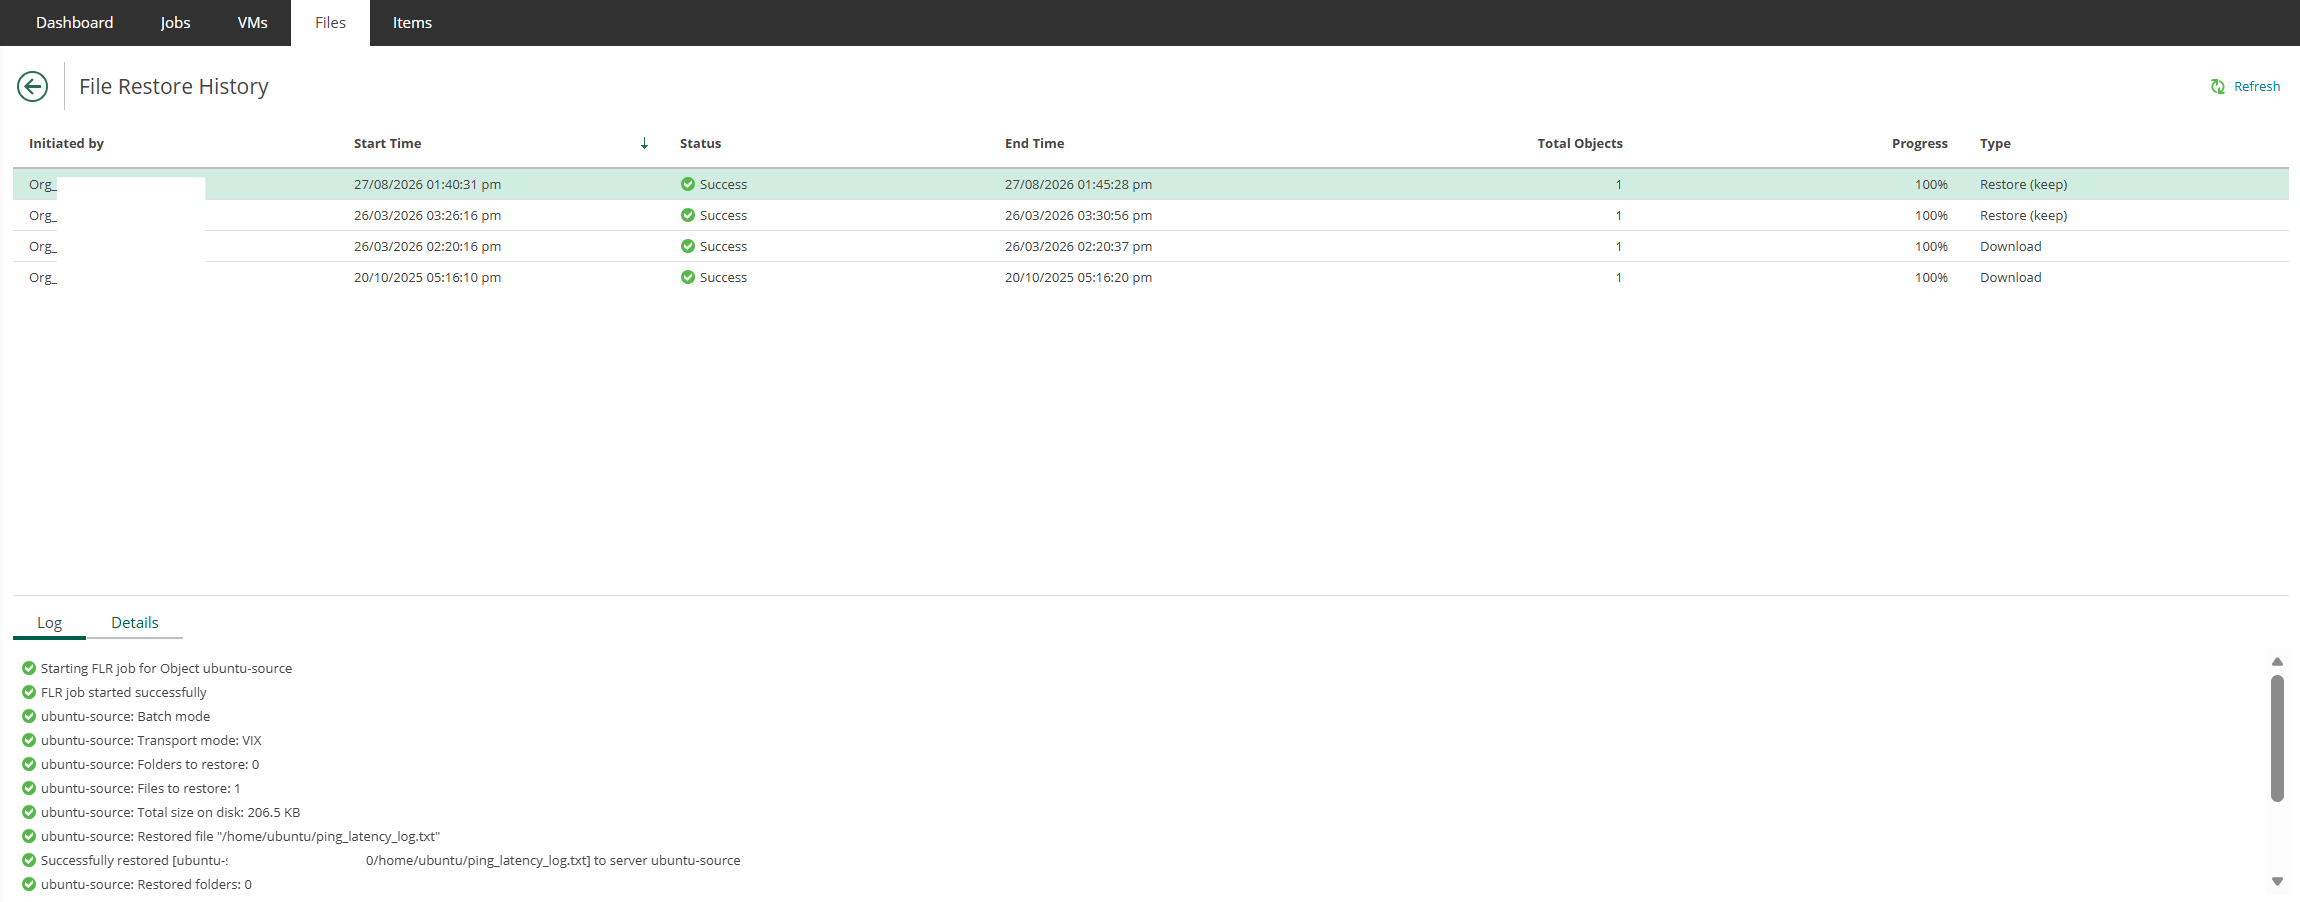Go to the VMs tab

point(252,23)
